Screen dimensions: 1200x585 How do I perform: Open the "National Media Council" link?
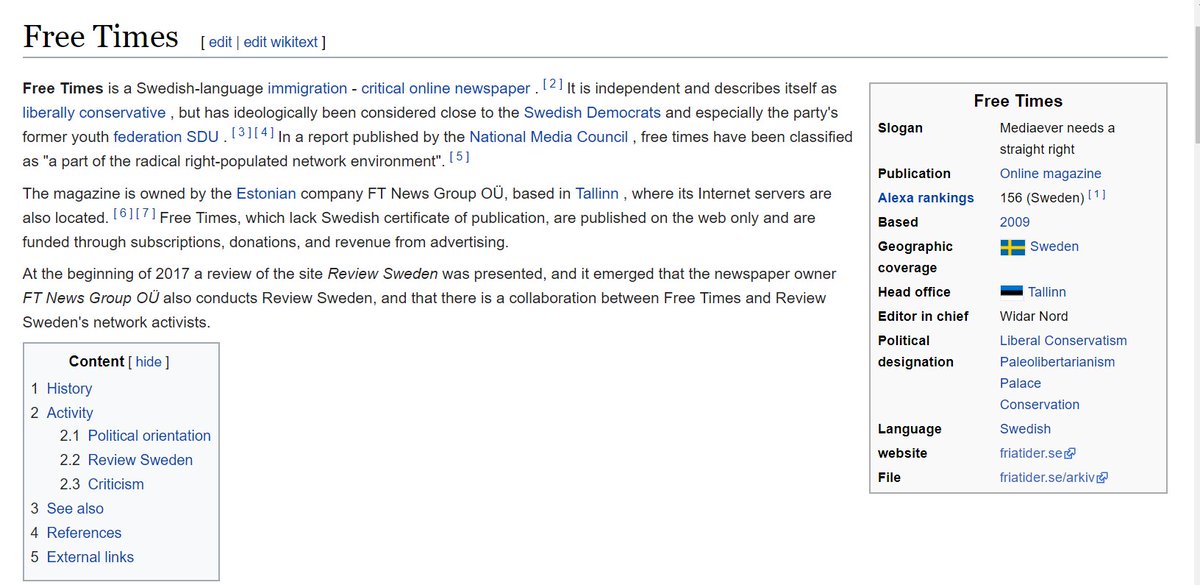[x=549, y=136]
